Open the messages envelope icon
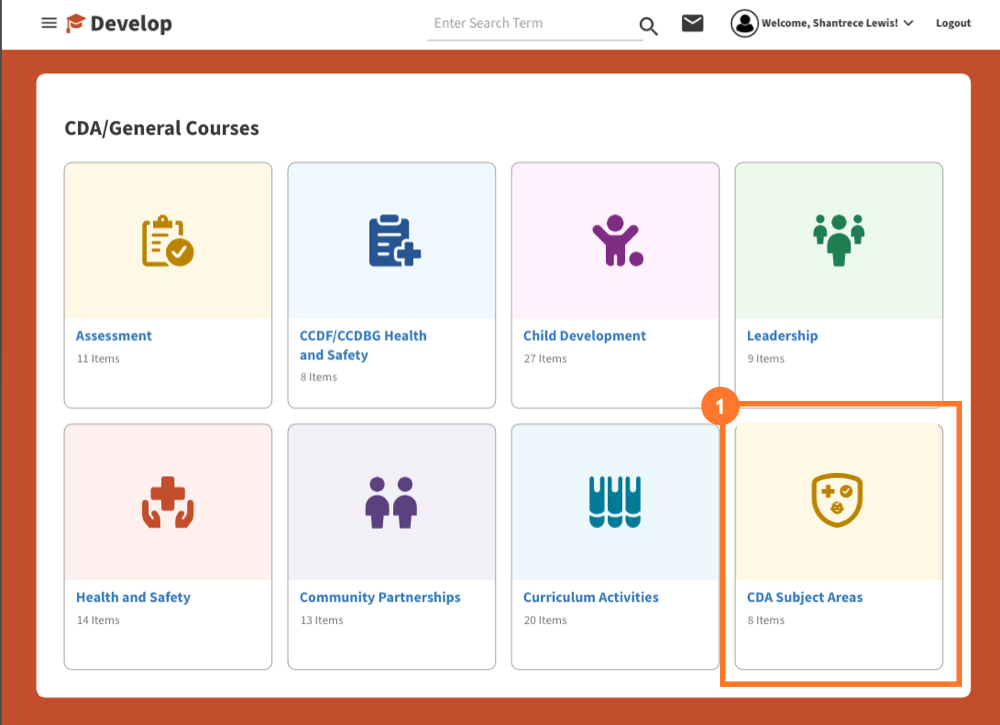 coord(692,23)
